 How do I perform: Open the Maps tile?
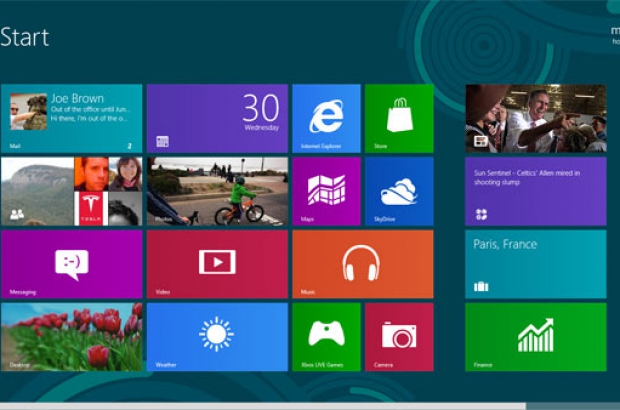click(326, 191)
